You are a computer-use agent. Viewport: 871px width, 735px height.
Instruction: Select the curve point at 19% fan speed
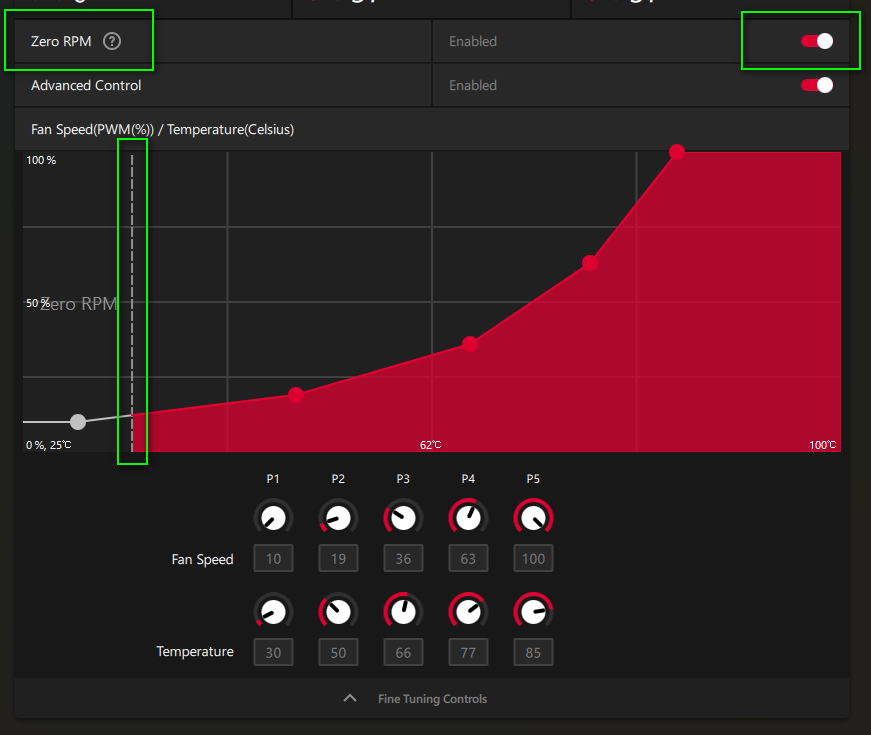[296, 395]
